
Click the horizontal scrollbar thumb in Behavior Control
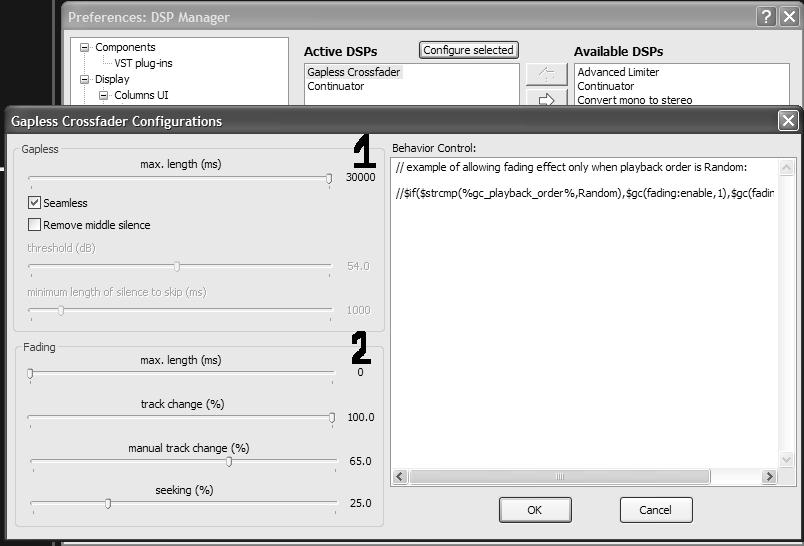560,477
